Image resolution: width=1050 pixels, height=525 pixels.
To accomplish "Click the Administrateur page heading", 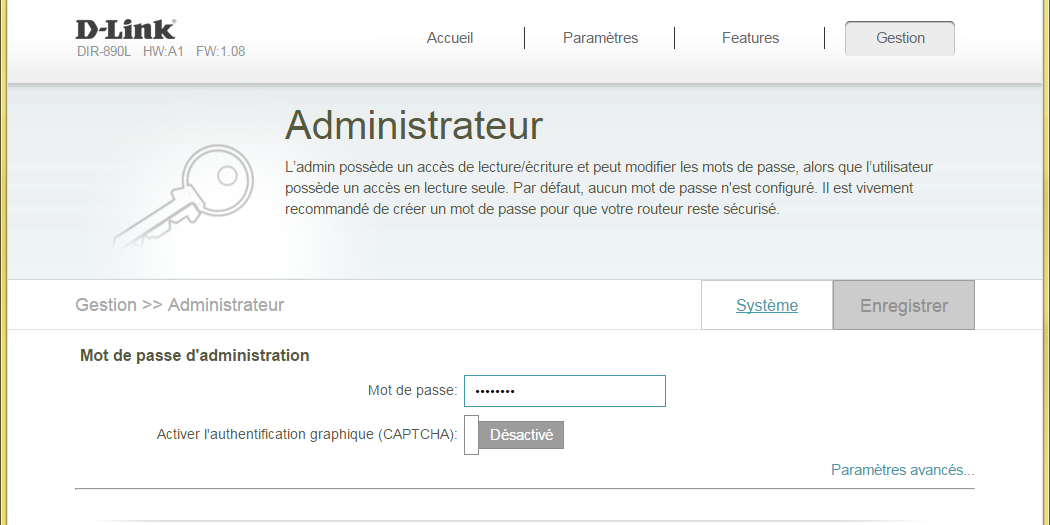I will [414, 126].
